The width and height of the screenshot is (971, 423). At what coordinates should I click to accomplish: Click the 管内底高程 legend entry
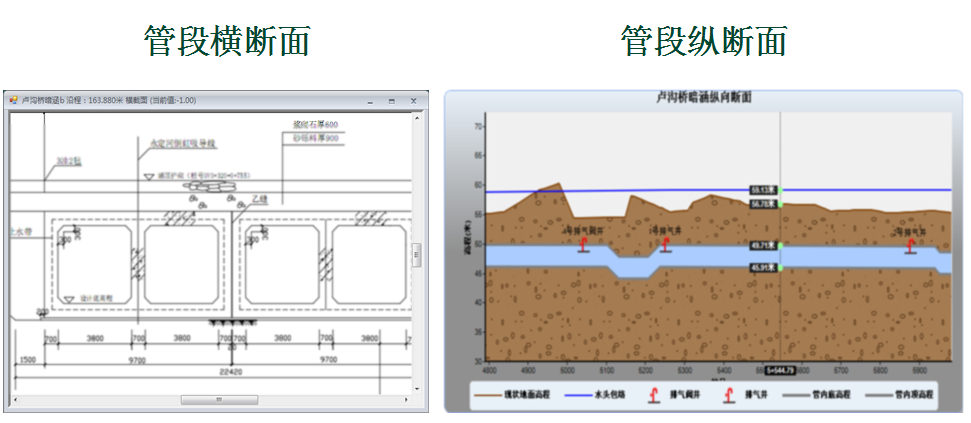point(816,394)
